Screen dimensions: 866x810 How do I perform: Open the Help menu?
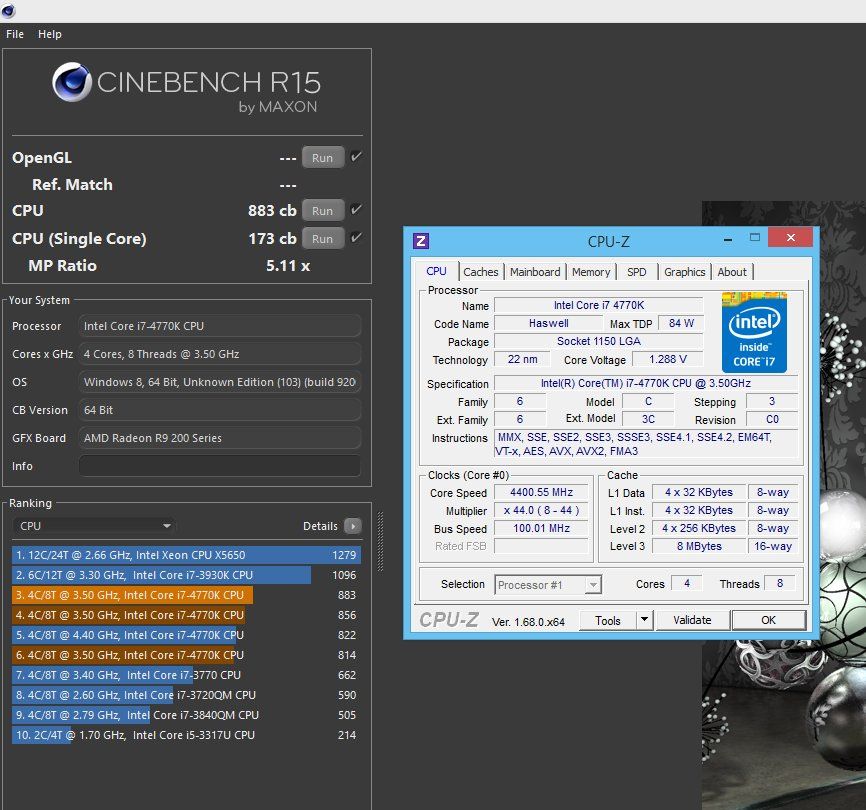coord(50,34)
